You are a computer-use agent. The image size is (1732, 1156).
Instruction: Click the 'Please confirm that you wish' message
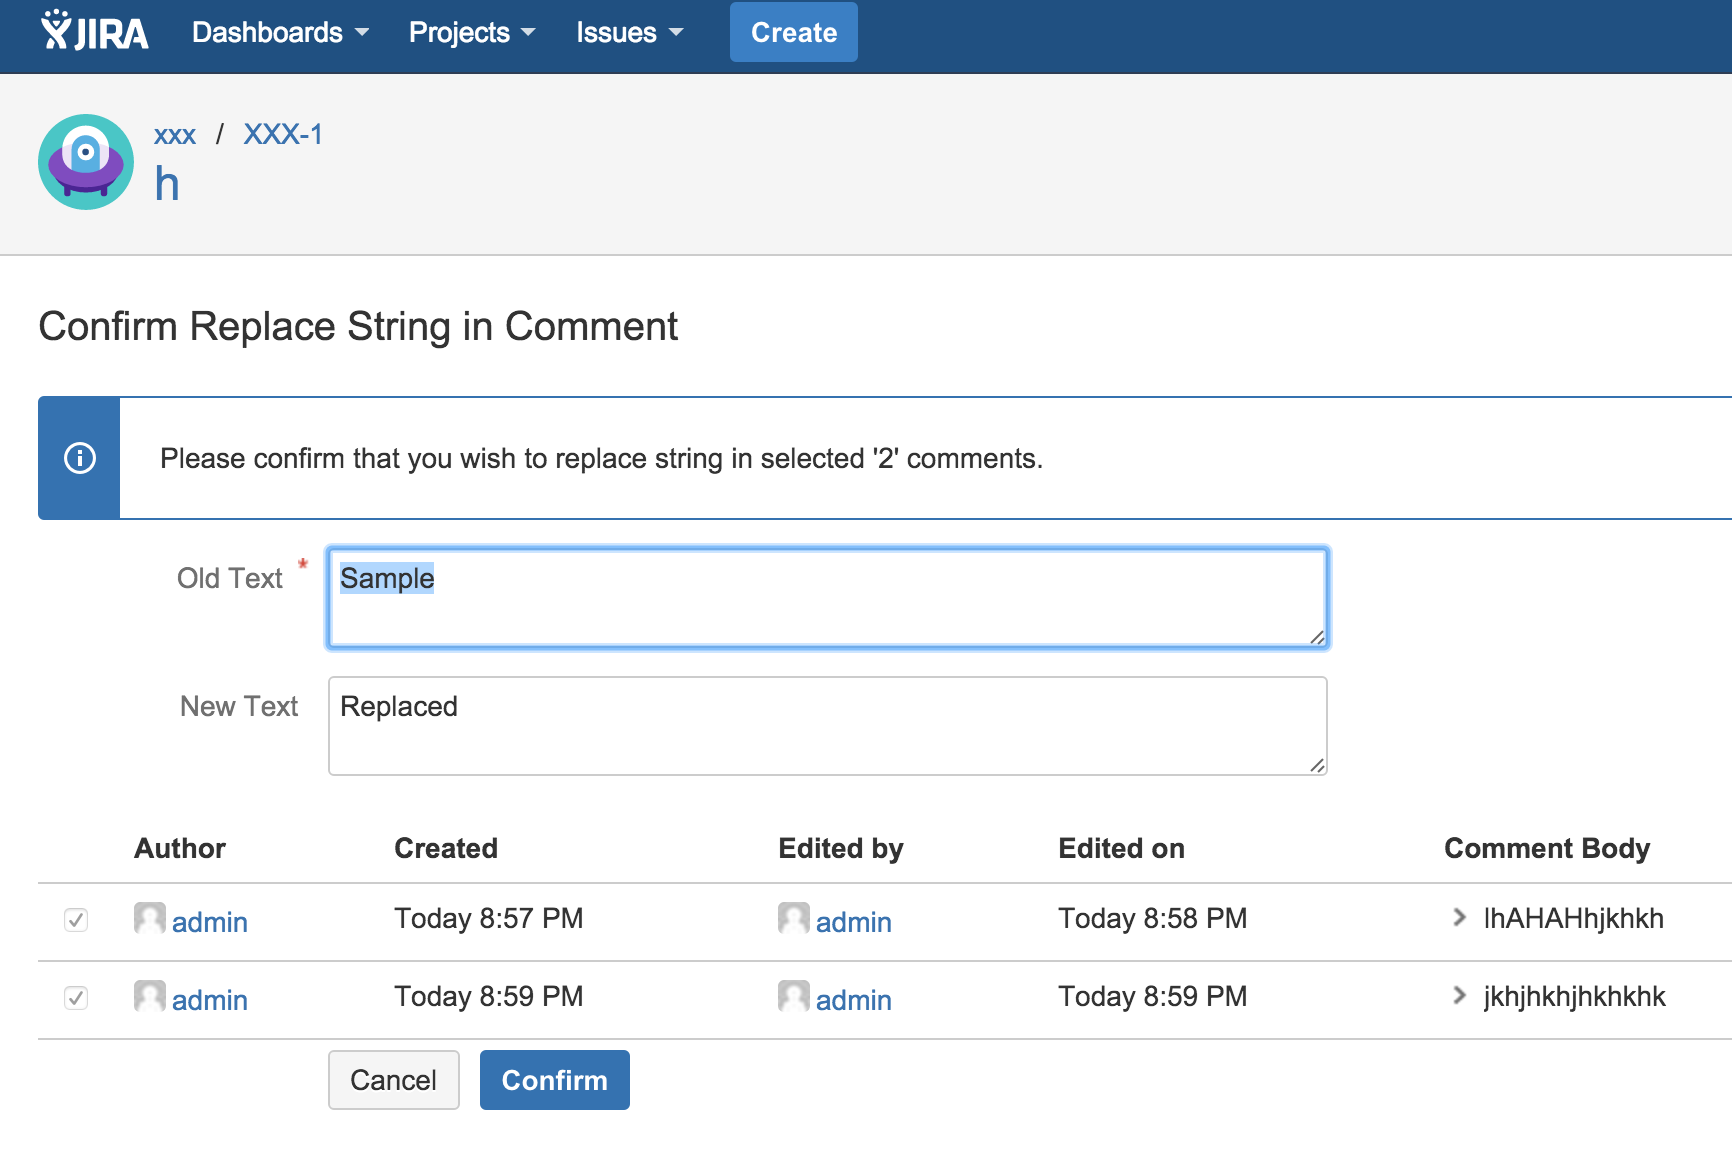[601, 459]
